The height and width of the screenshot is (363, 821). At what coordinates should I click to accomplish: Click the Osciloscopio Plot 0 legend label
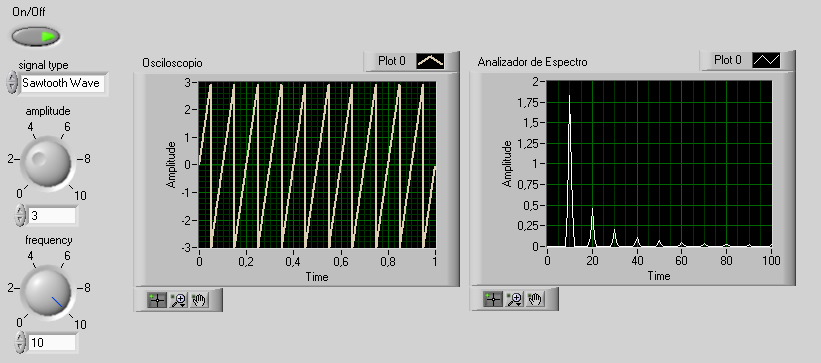click(392, 61)
